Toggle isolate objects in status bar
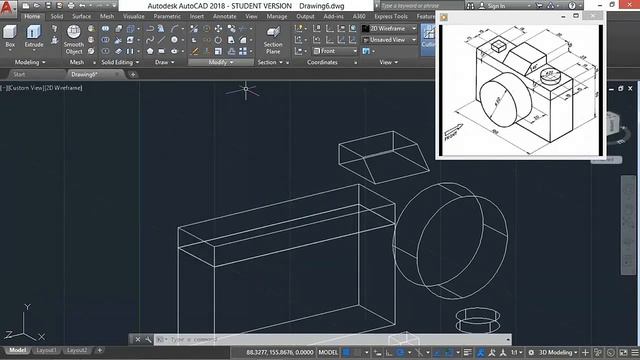The height and width of the screenshot is (360, 640). click(x=597, y=353)
